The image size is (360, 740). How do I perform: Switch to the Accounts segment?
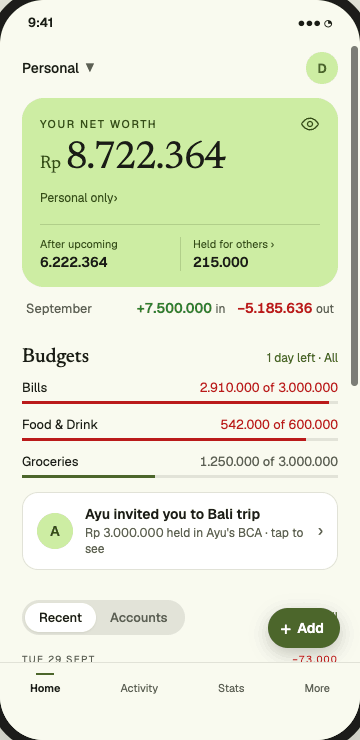tap(139, 617)
